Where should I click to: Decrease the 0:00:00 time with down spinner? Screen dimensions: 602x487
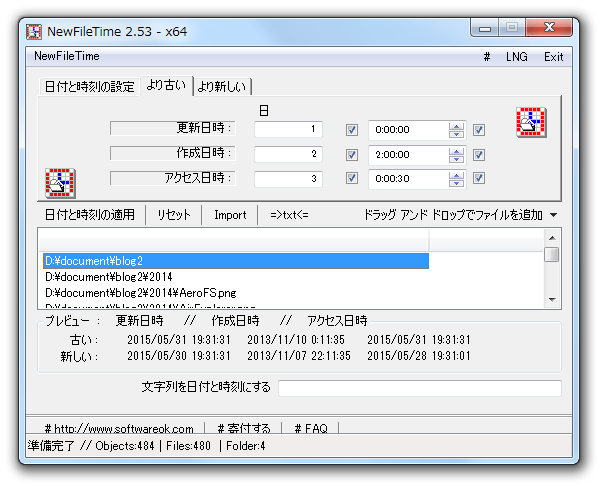coord(456,134)
